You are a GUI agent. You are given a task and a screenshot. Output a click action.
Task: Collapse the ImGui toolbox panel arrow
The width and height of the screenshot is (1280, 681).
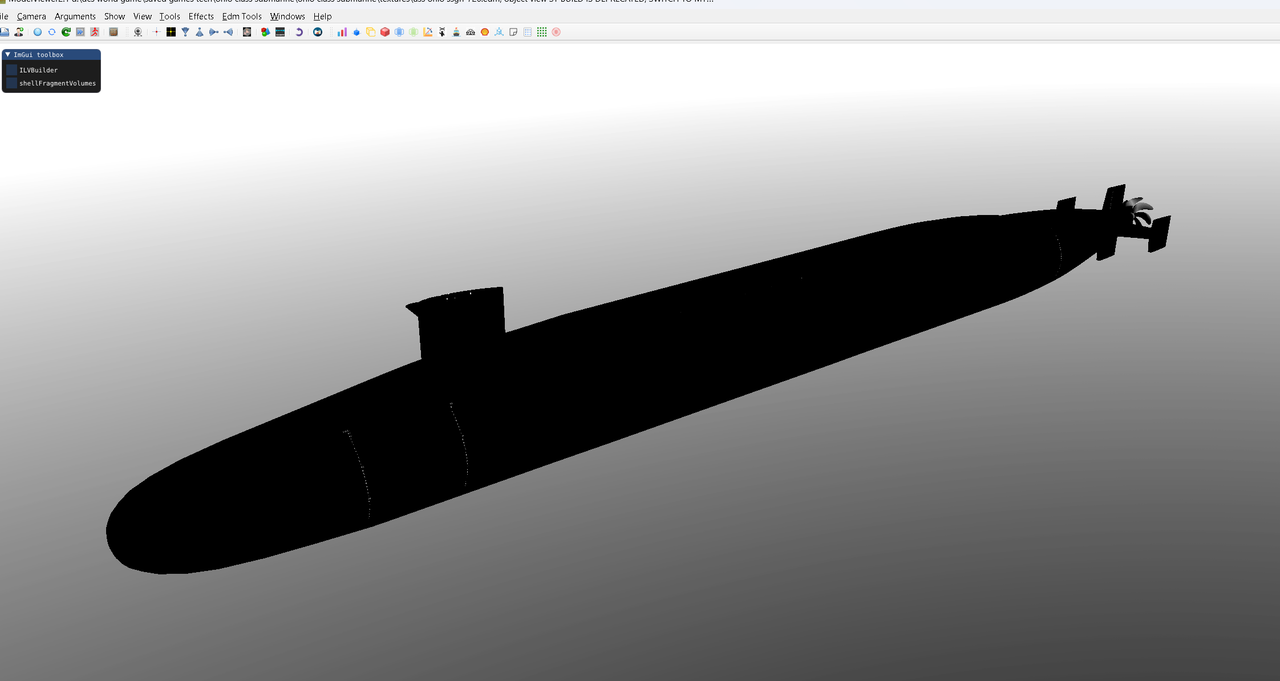[8, 54]
